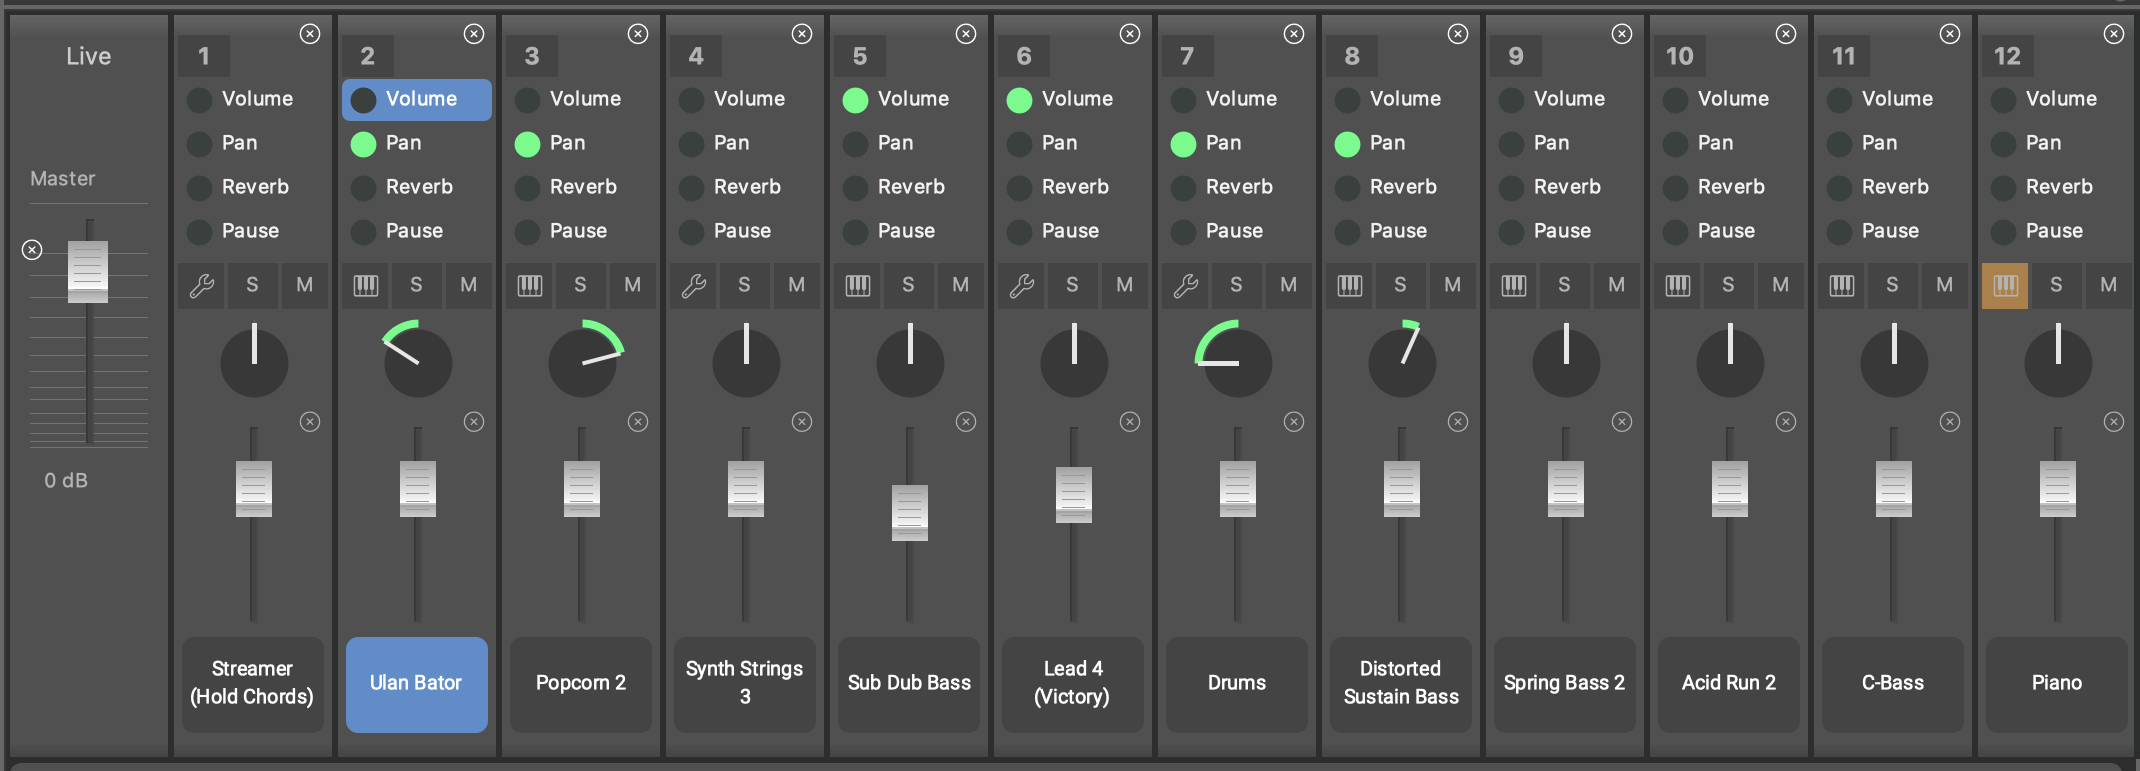The width and height of the screenshot is (2140, 771).
Task: Toggle Volume option on channel 11
Action: pyautogui.click(x=1839, y=100)
